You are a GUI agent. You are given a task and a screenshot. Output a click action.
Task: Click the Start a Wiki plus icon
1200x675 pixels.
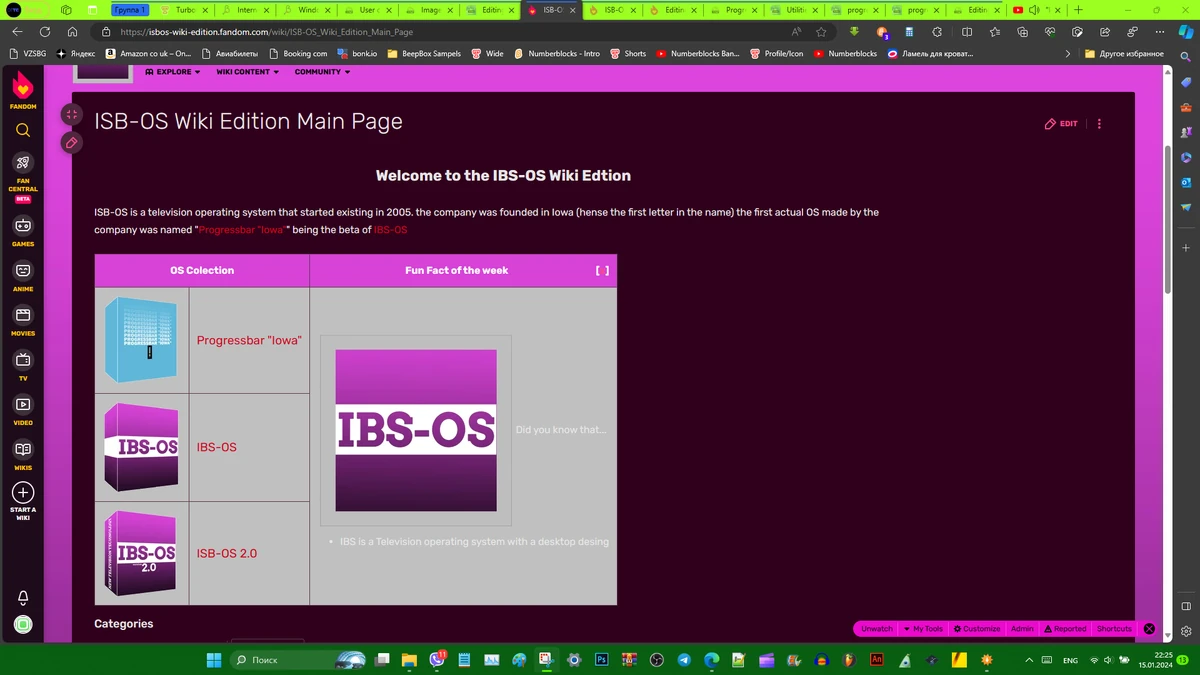22,493
